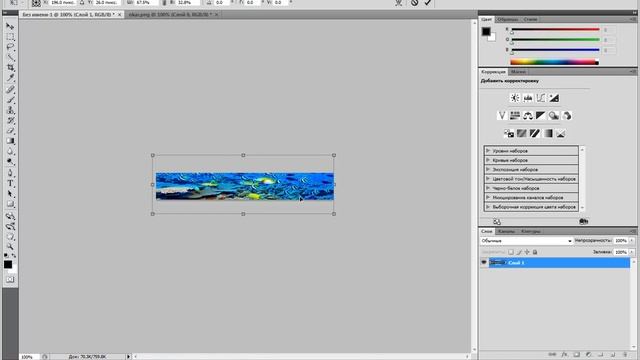Hide layer Слой 1 with eye icon
The width and height of the screenshot is (640, 360).
pos(484,262)
